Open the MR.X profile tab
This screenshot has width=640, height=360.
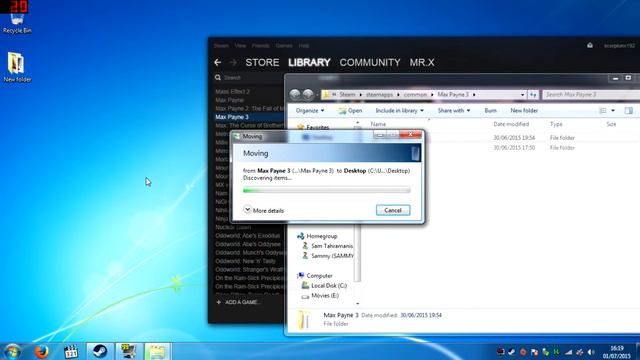click(422, 62)
